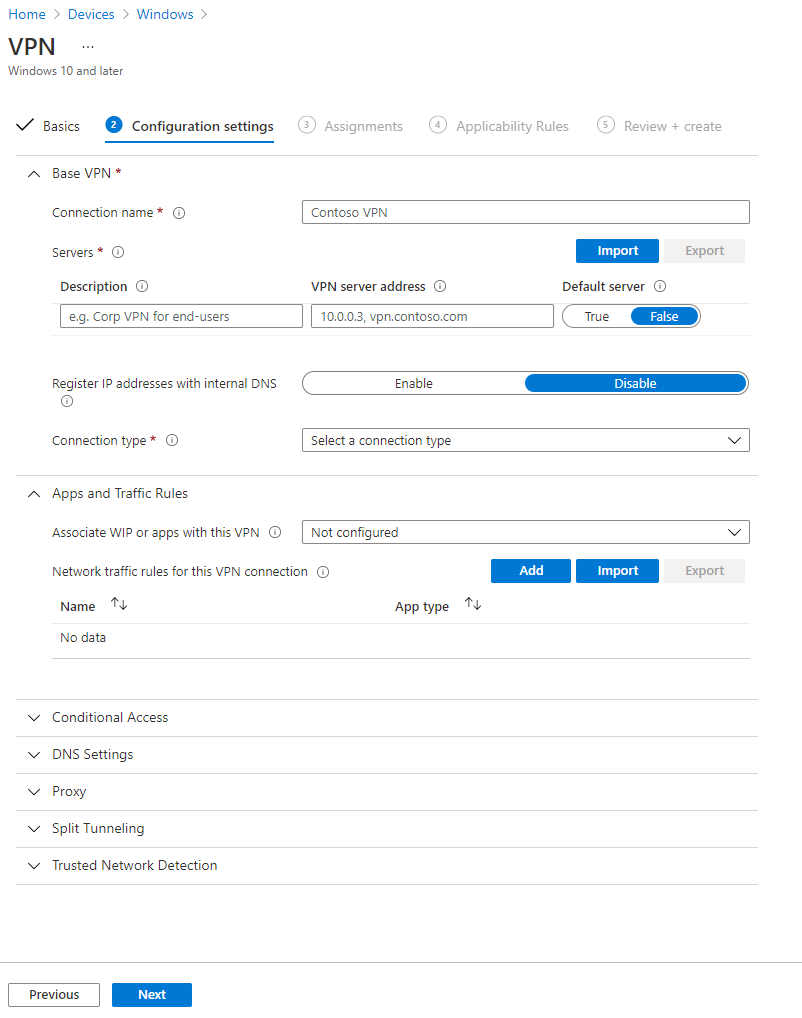
Task: Click the Network traffic rules info icon
Action: [x=322, y=571]
